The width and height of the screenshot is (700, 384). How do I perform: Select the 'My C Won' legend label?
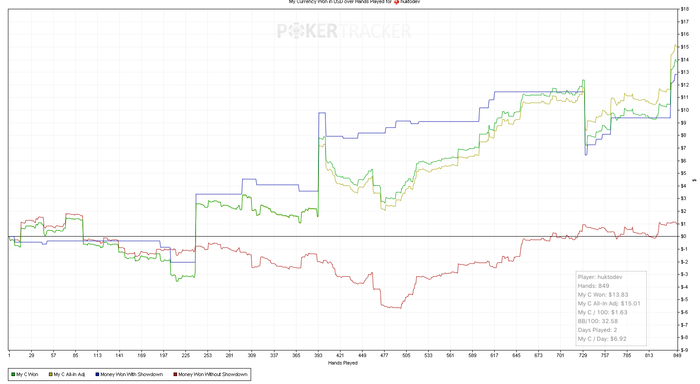[27, 374]
